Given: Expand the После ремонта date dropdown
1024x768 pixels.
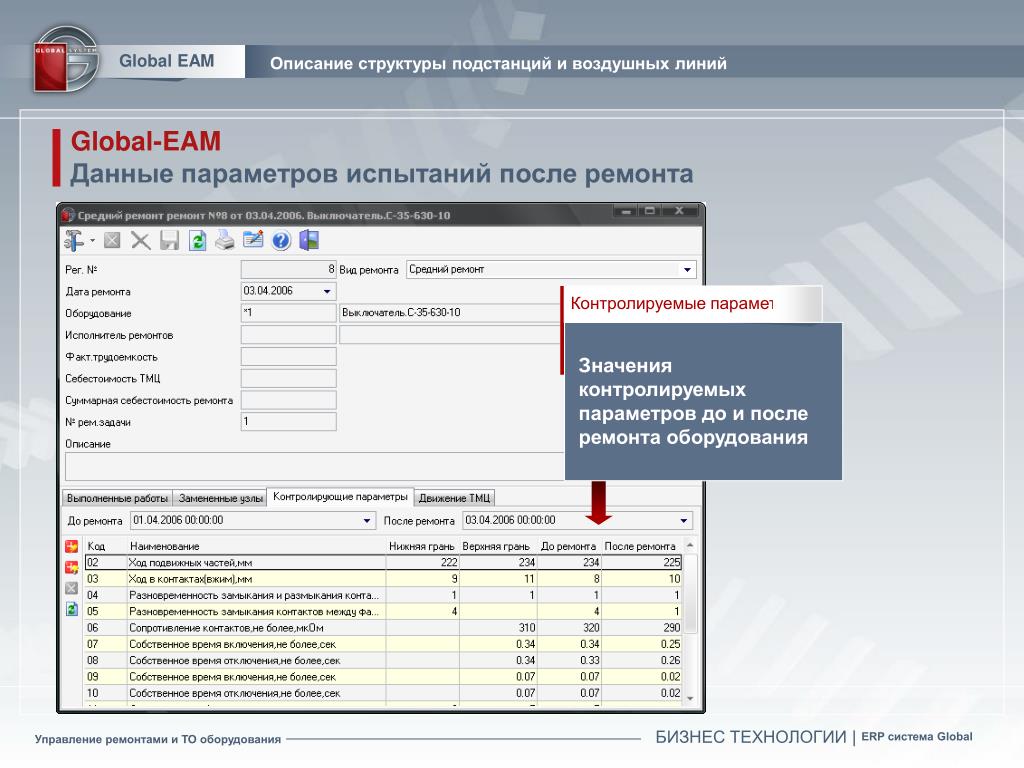Looking at the screenshot, I should [683, 520].
